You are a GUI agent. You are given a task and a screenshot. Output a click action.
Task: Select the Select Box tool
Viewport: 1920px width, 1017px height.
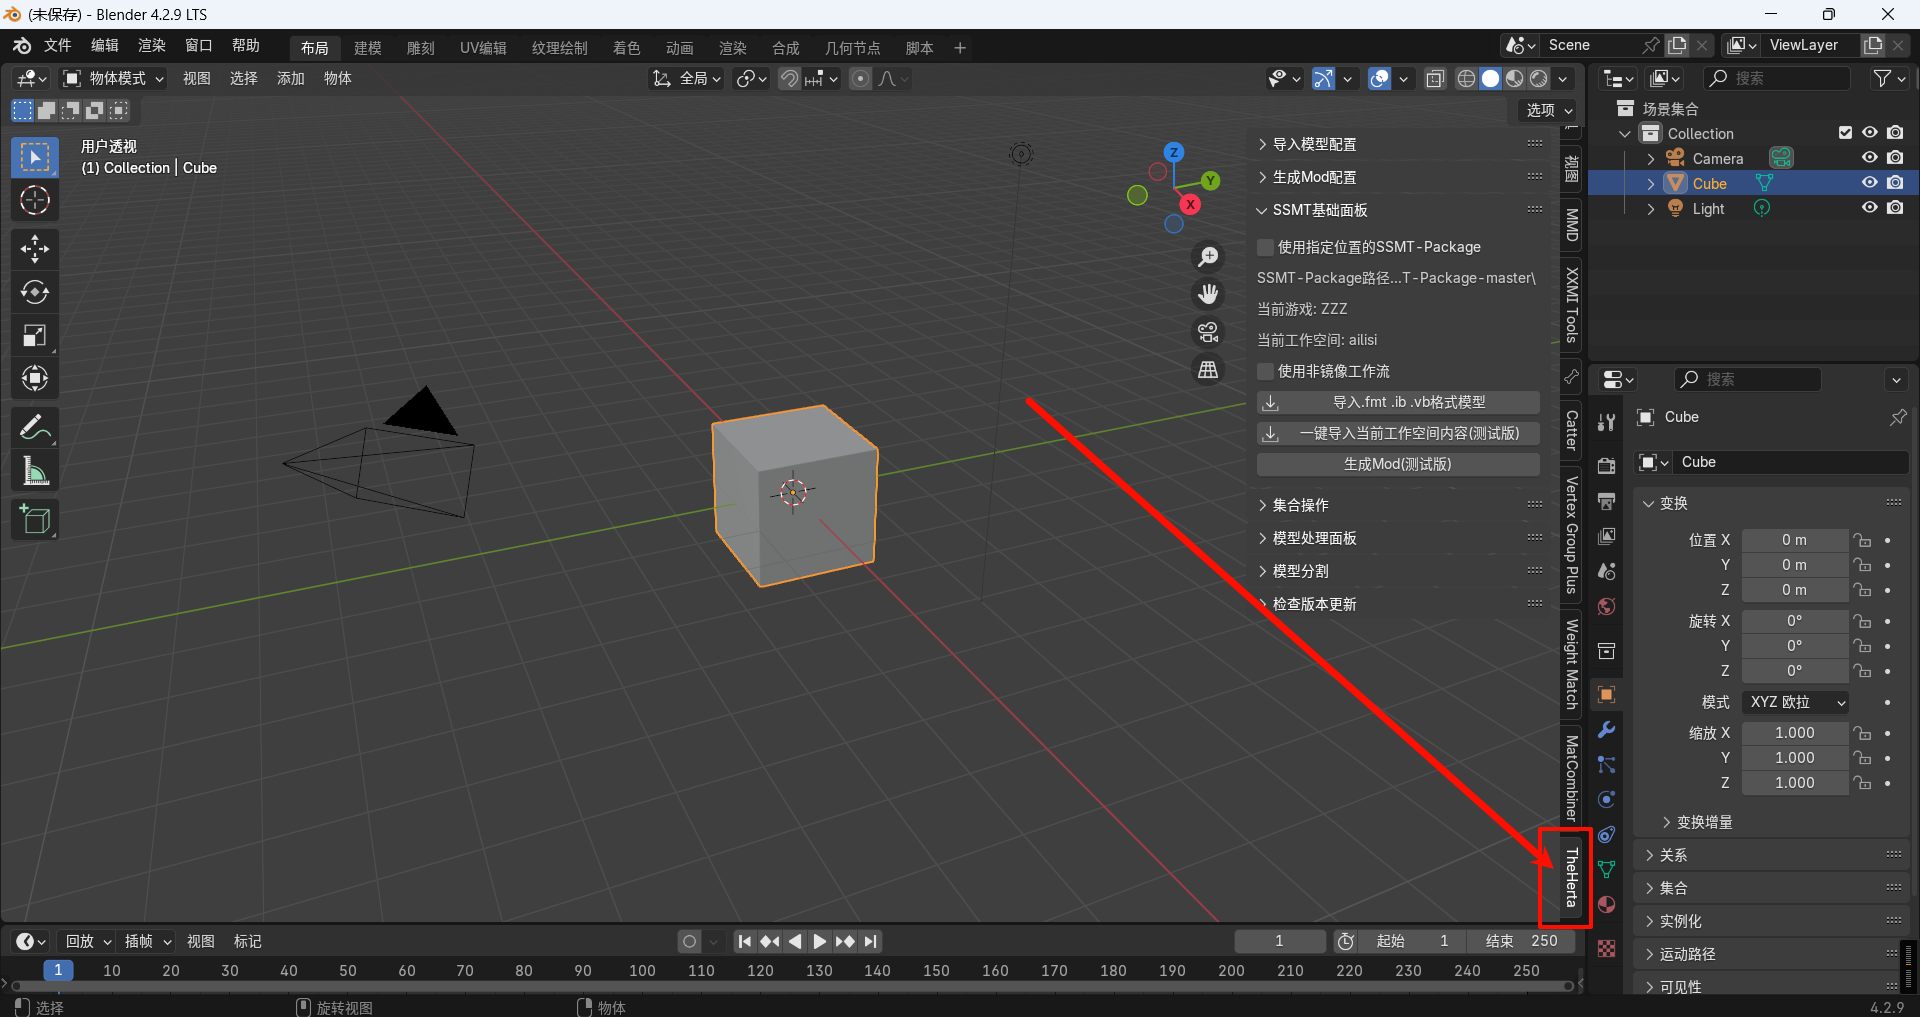[35, 157]
